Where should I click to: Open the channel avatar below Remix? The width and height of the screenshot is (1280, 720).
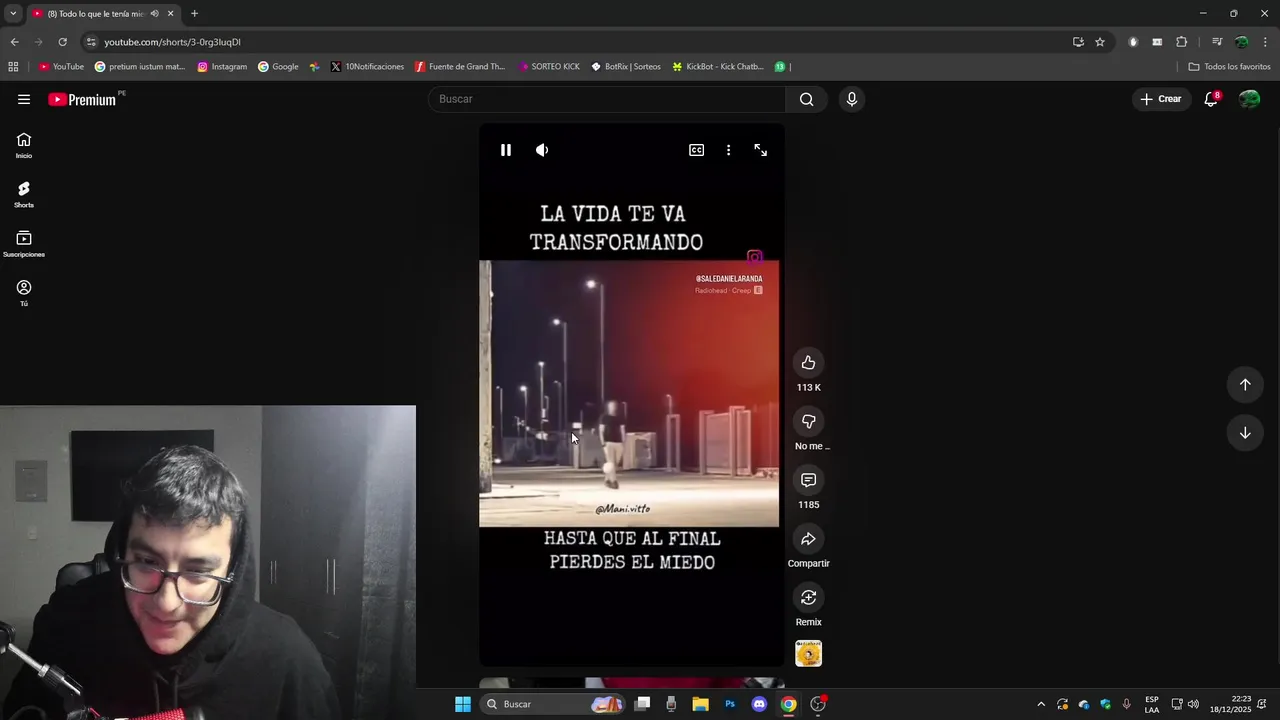(808, 654)
